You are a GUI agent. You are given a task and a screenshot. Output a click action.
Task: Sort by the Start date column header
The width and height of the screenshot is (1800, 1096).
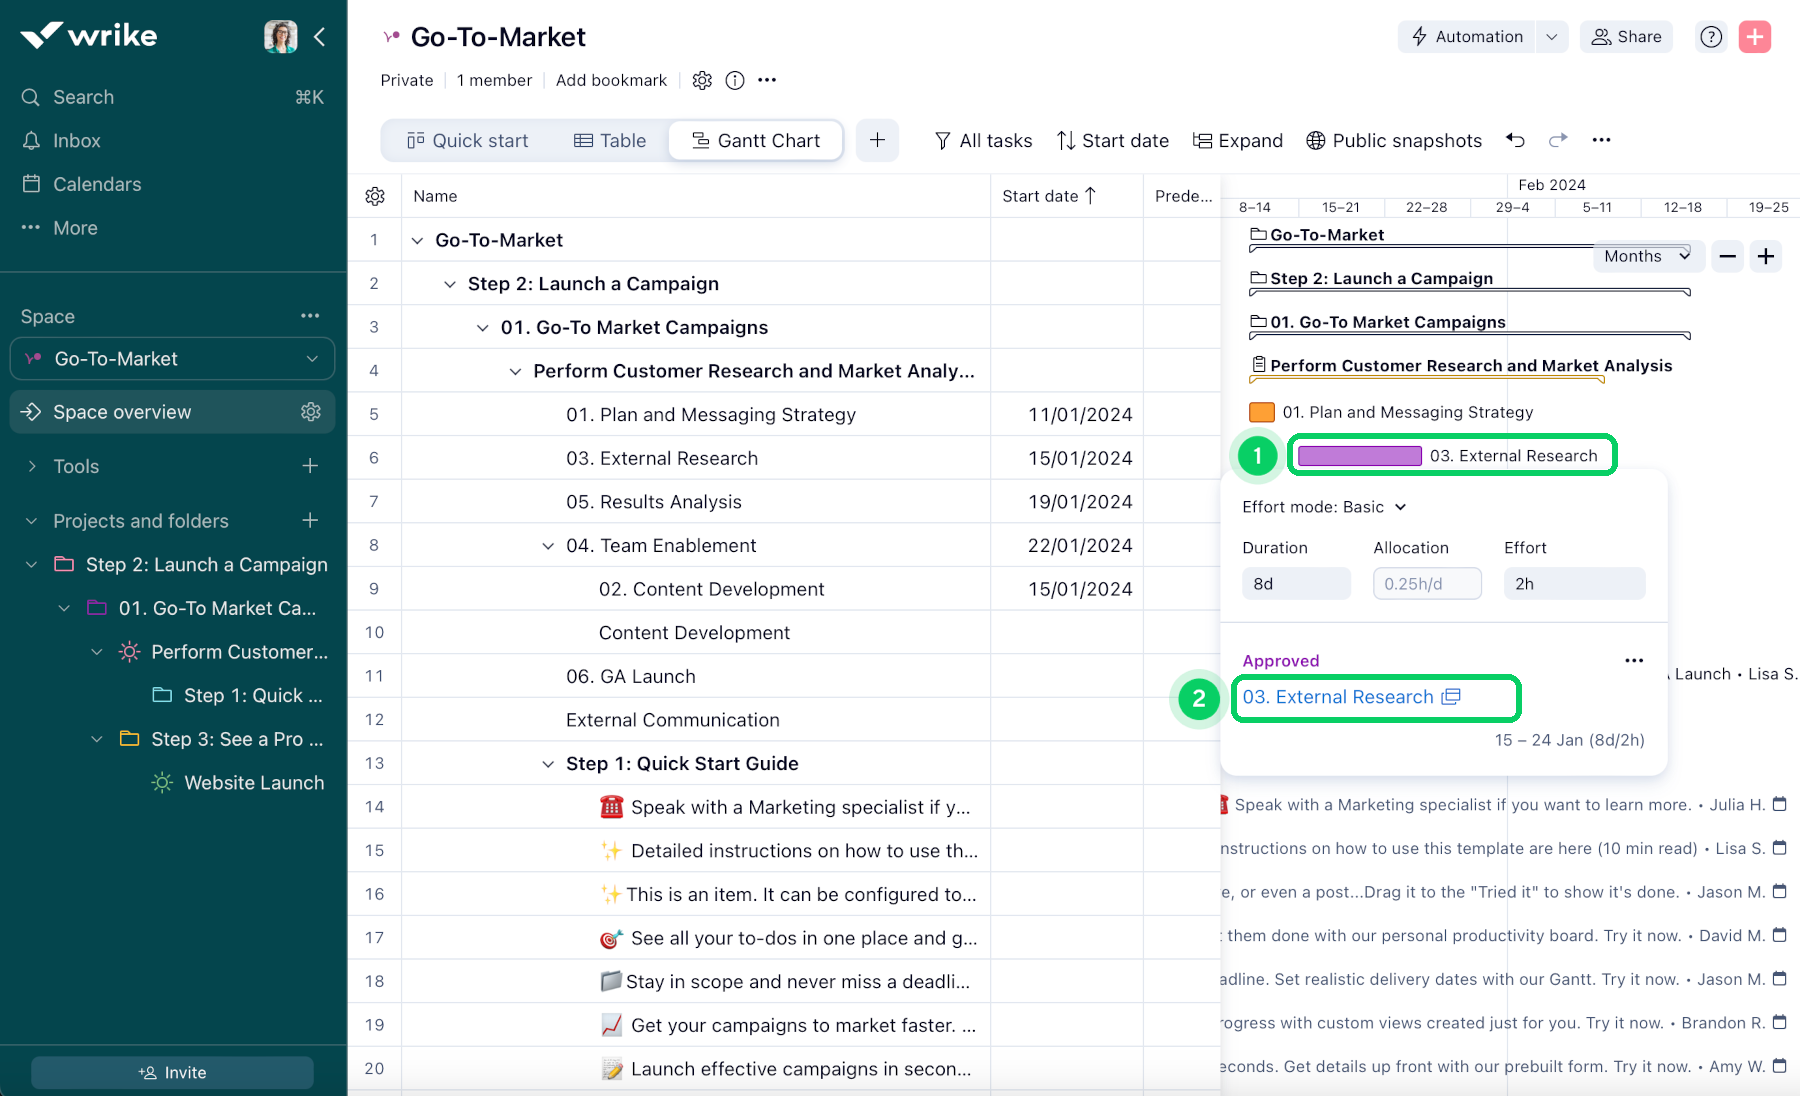(x=1049, y=196)
